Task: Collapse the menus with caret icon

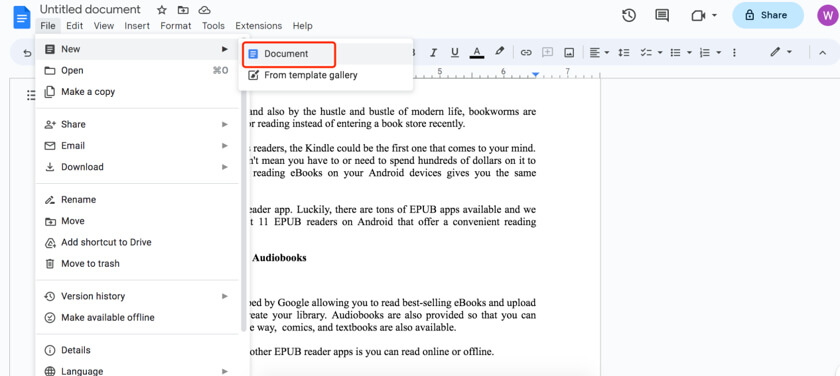Action: pos(822,52)
